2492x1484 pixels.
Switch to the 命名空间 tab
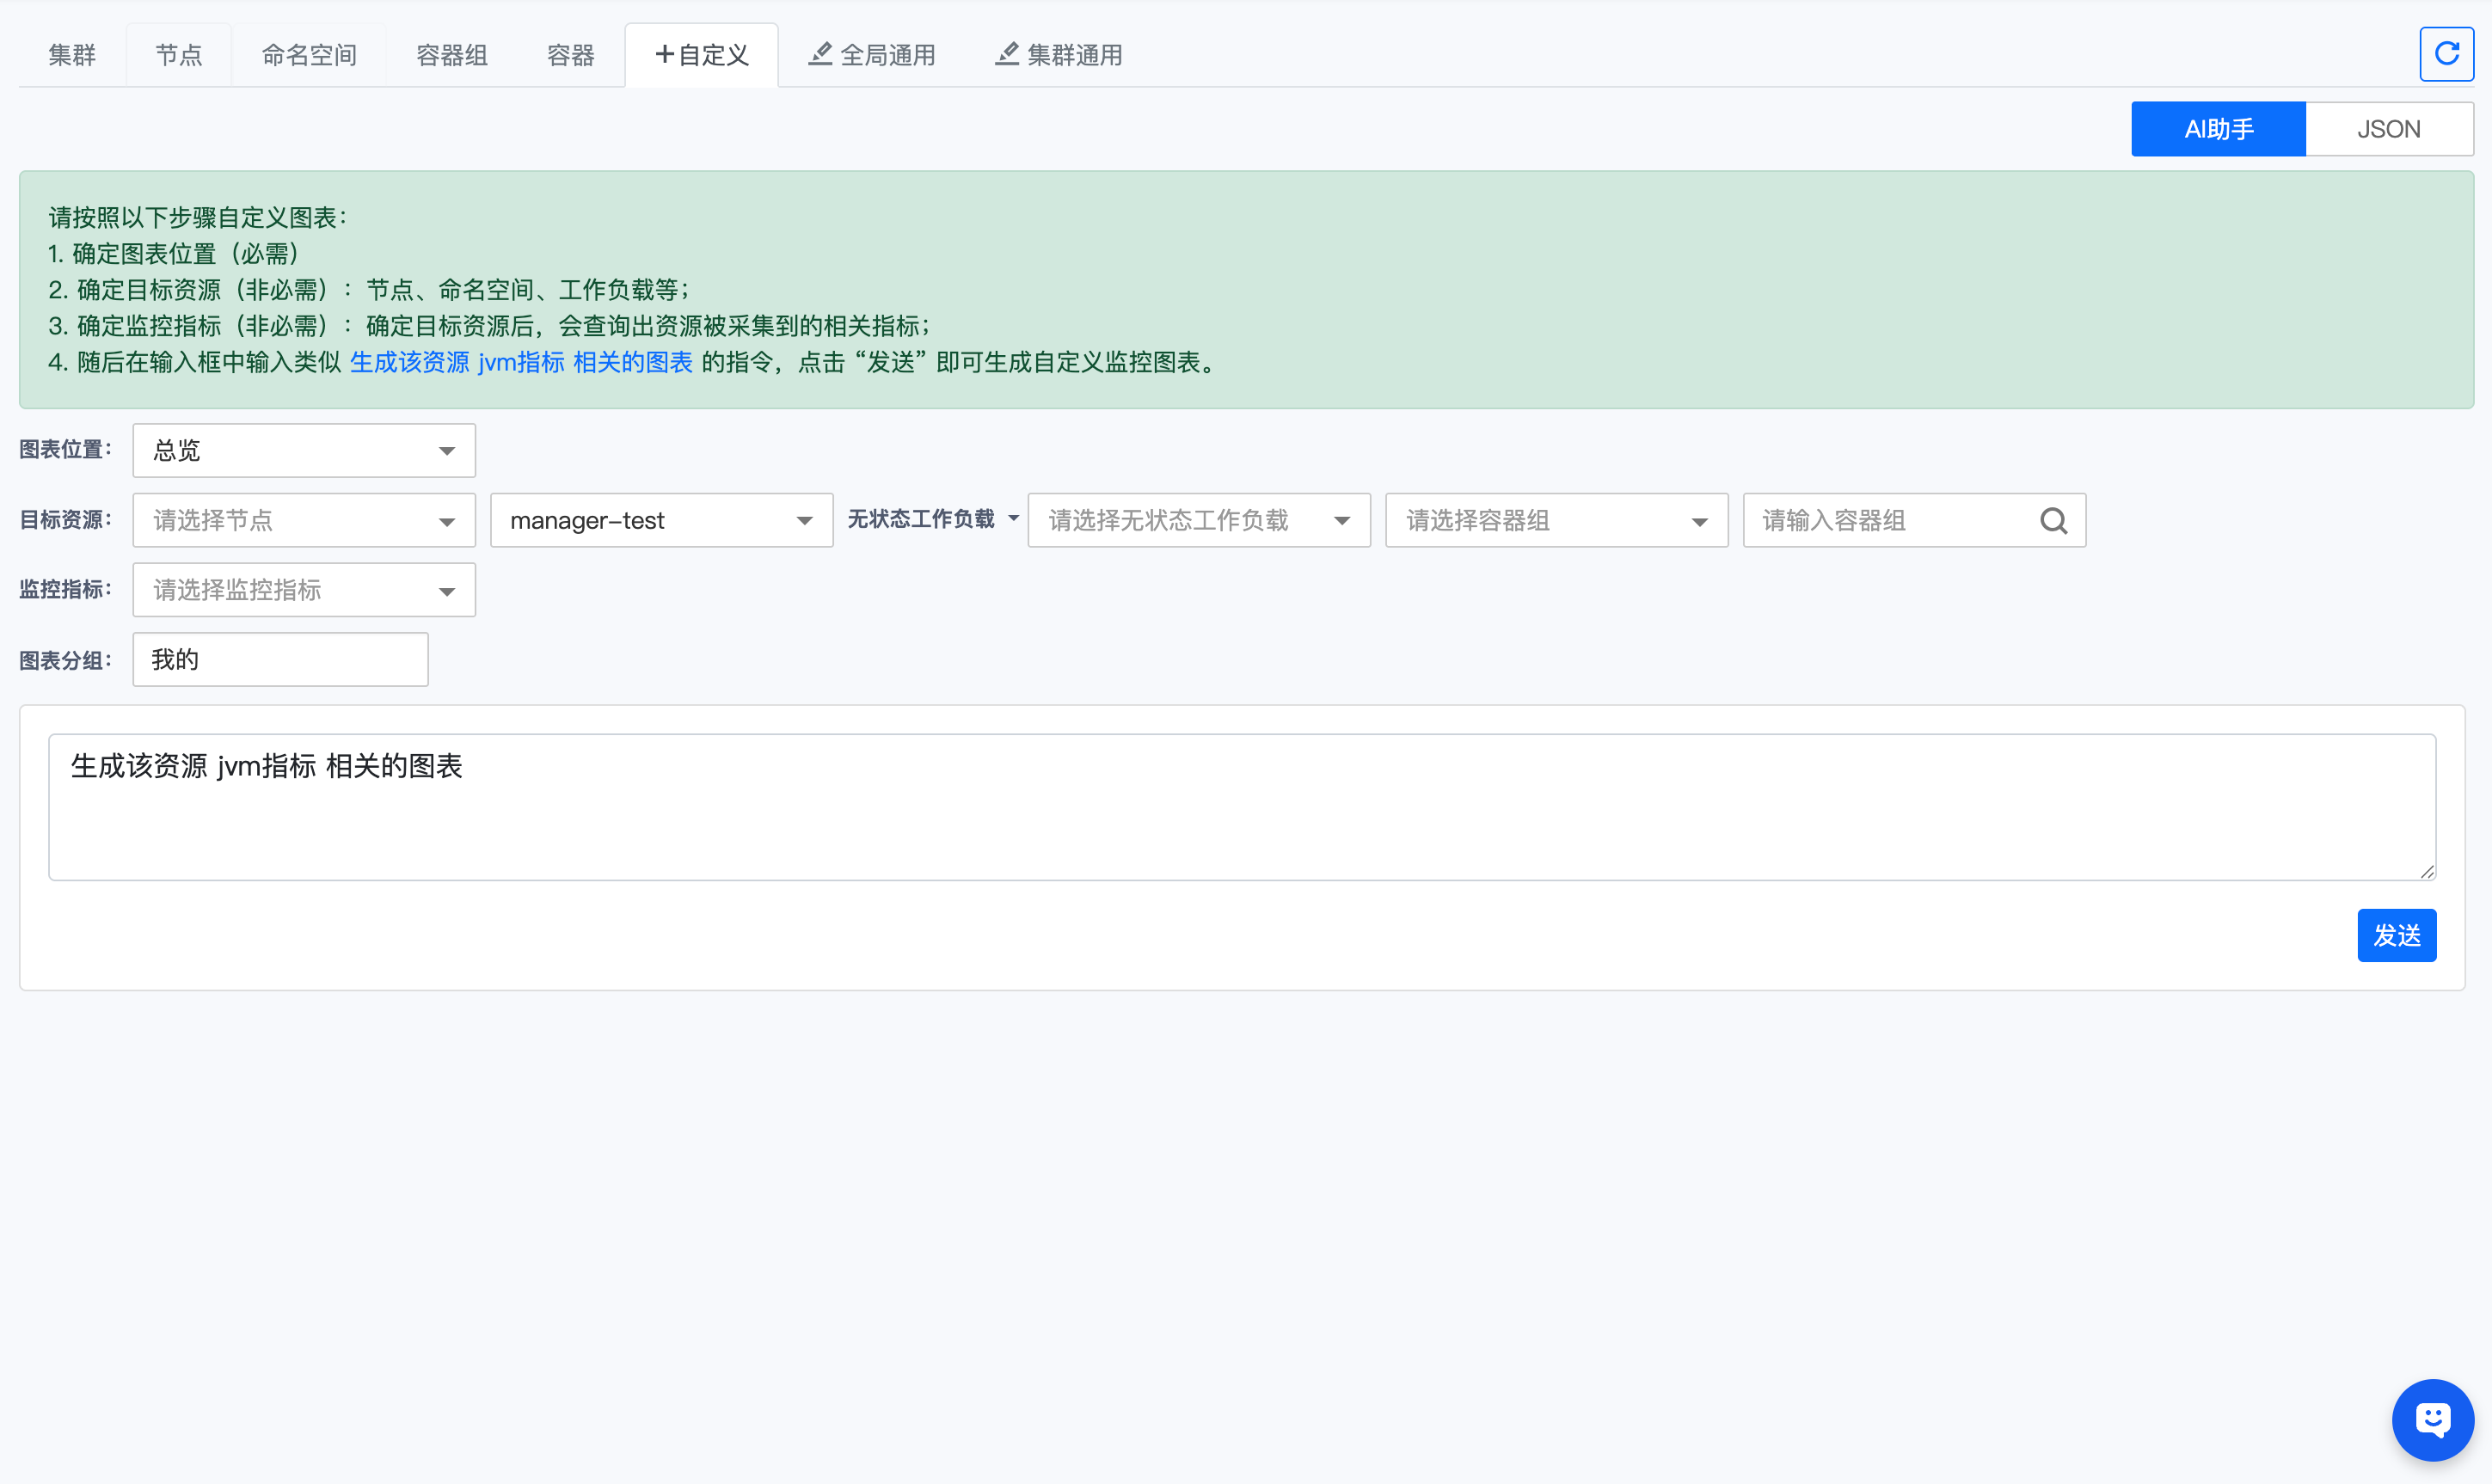[x=309, y=55]
